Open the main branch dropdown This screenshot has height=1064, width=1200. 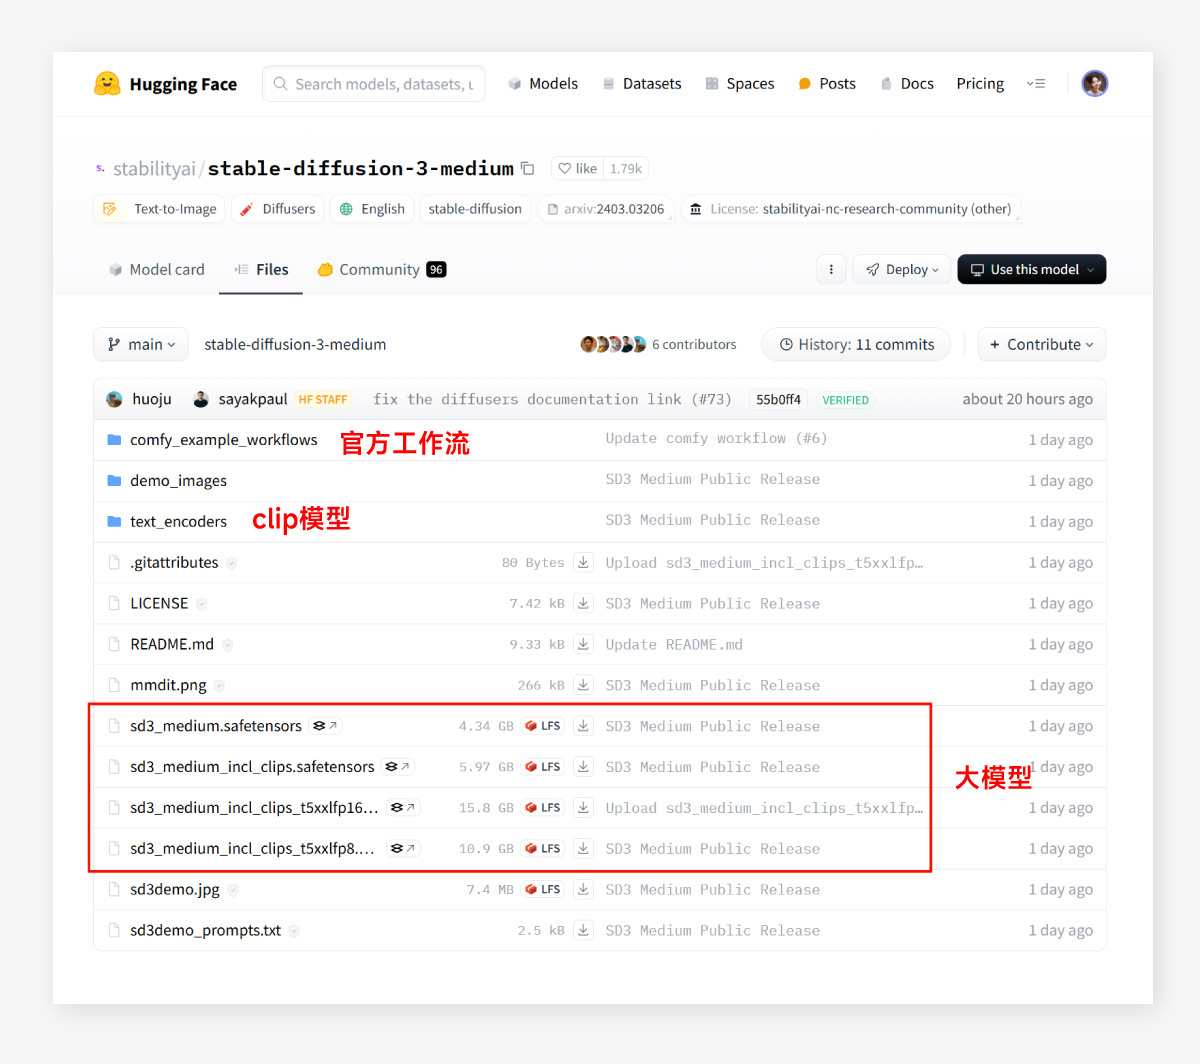pos(140,344)
